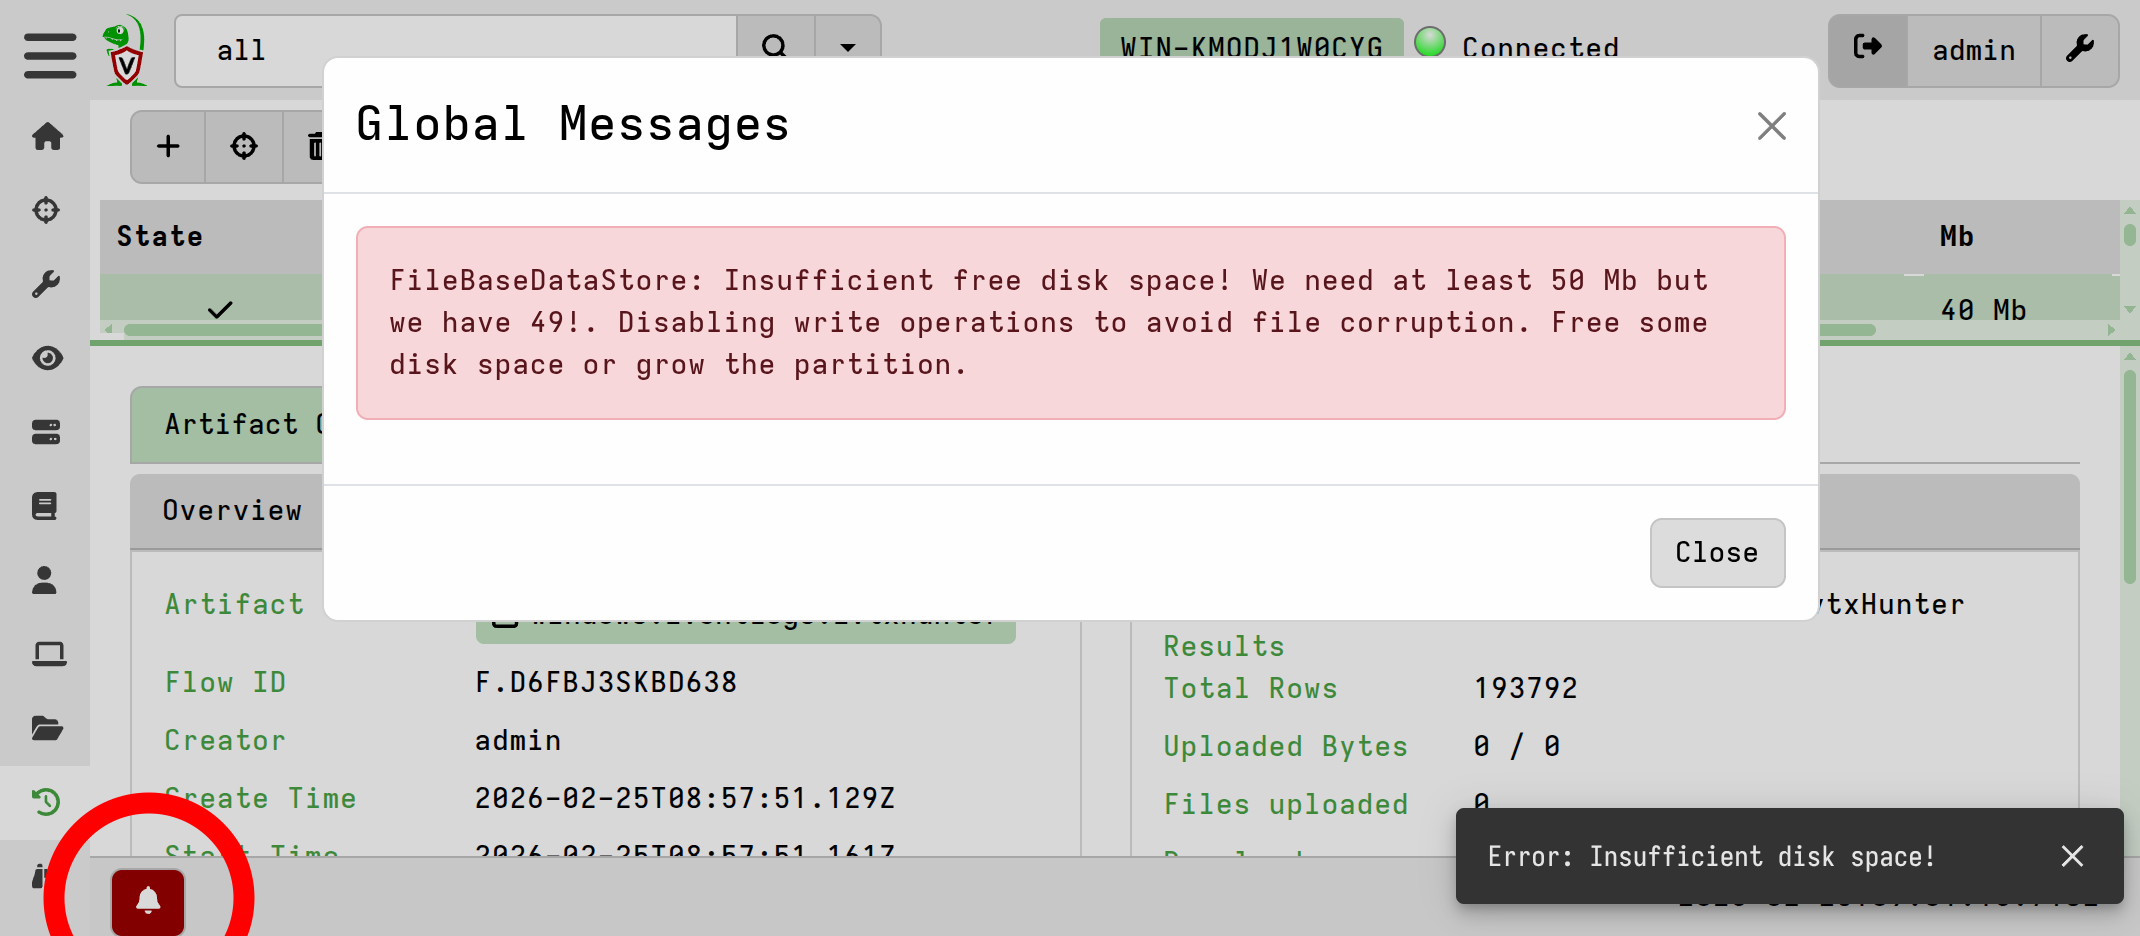Open the Users page with the person icon
Image resolution: width=2140 pixels, height=936 pixels.
tap(46, 580)
